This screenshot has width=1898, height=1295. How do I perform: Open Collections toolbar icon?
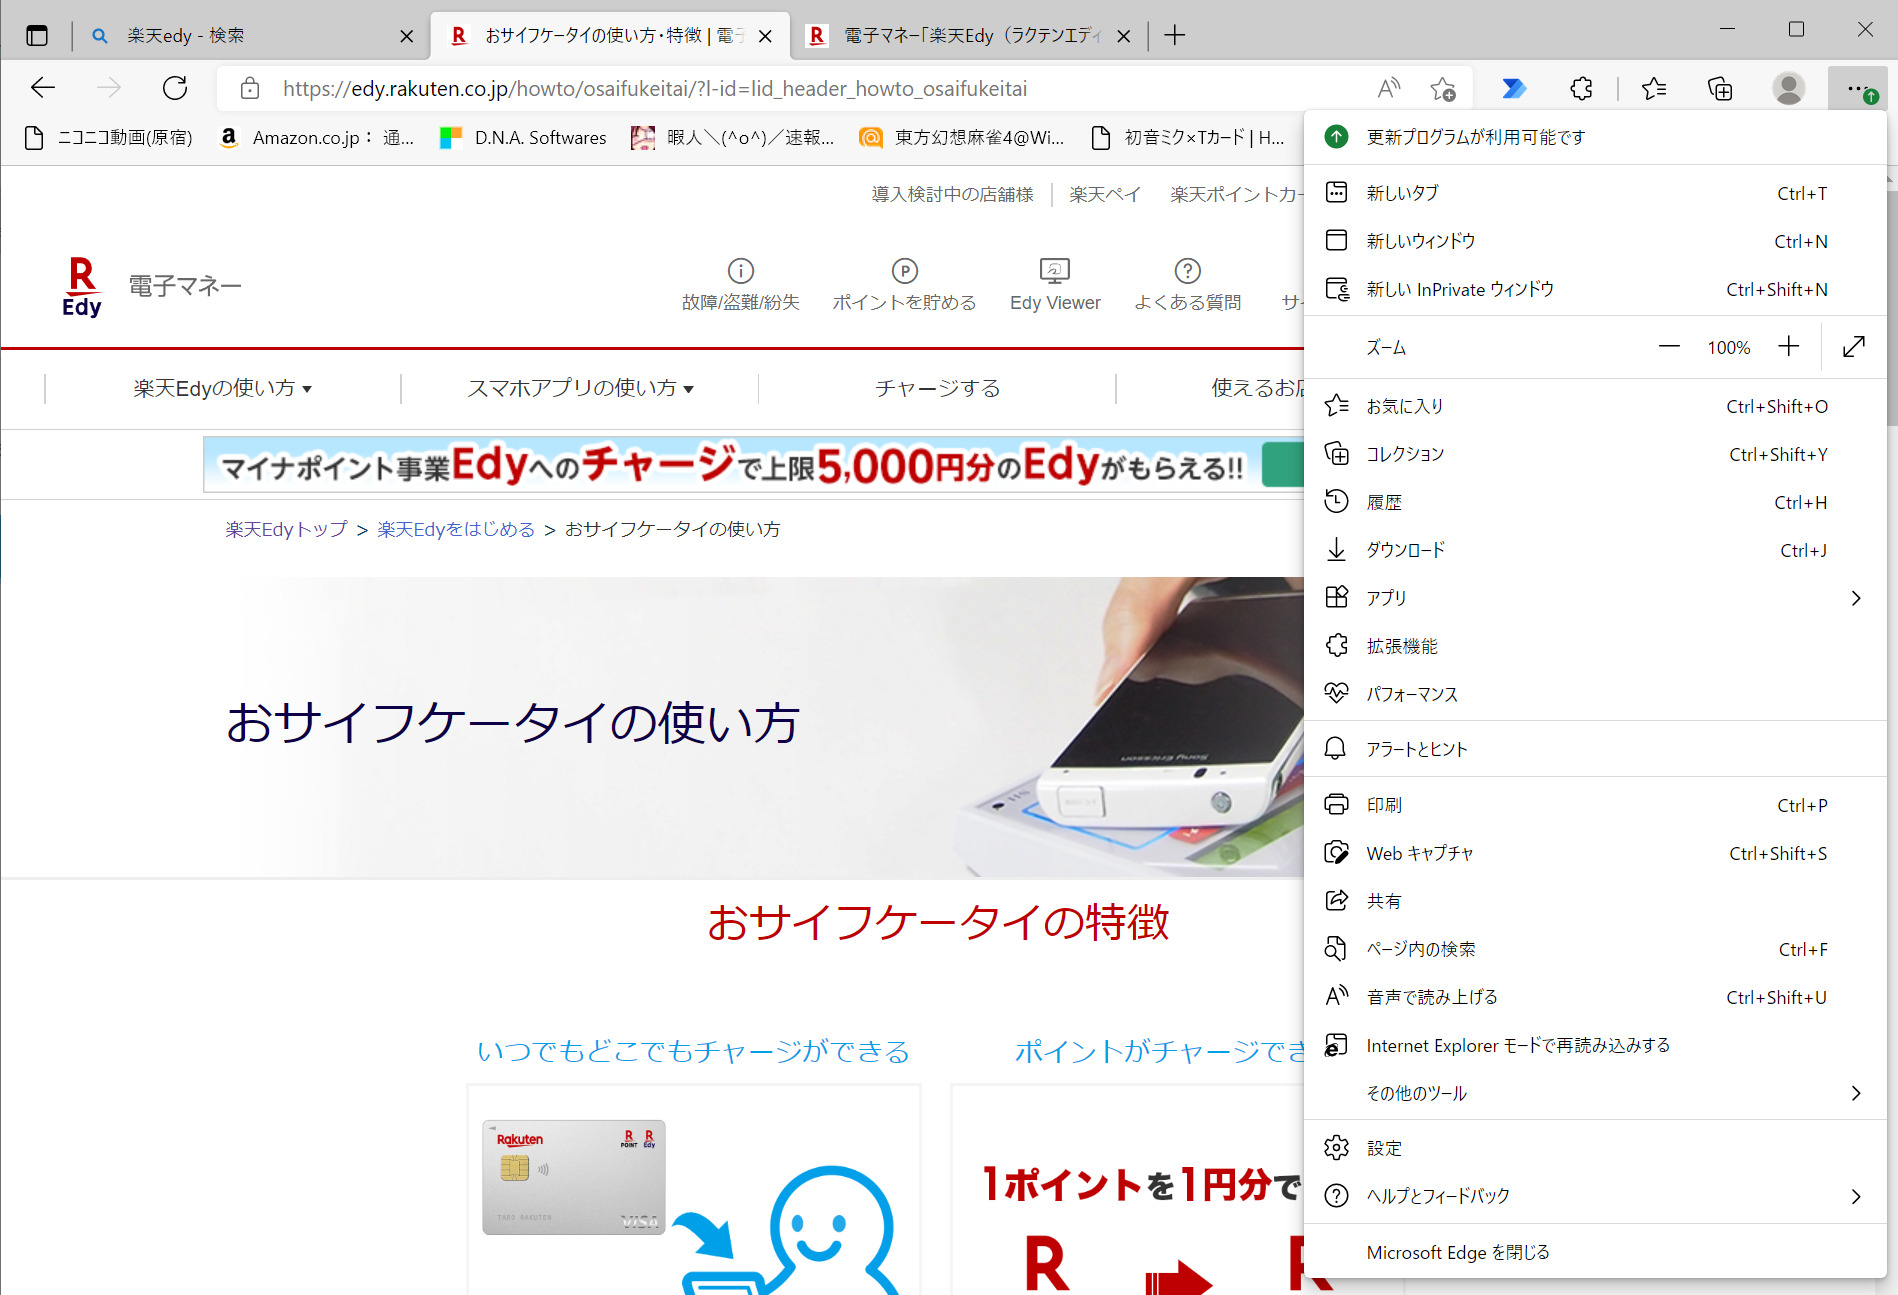[x=1720, y=89]
